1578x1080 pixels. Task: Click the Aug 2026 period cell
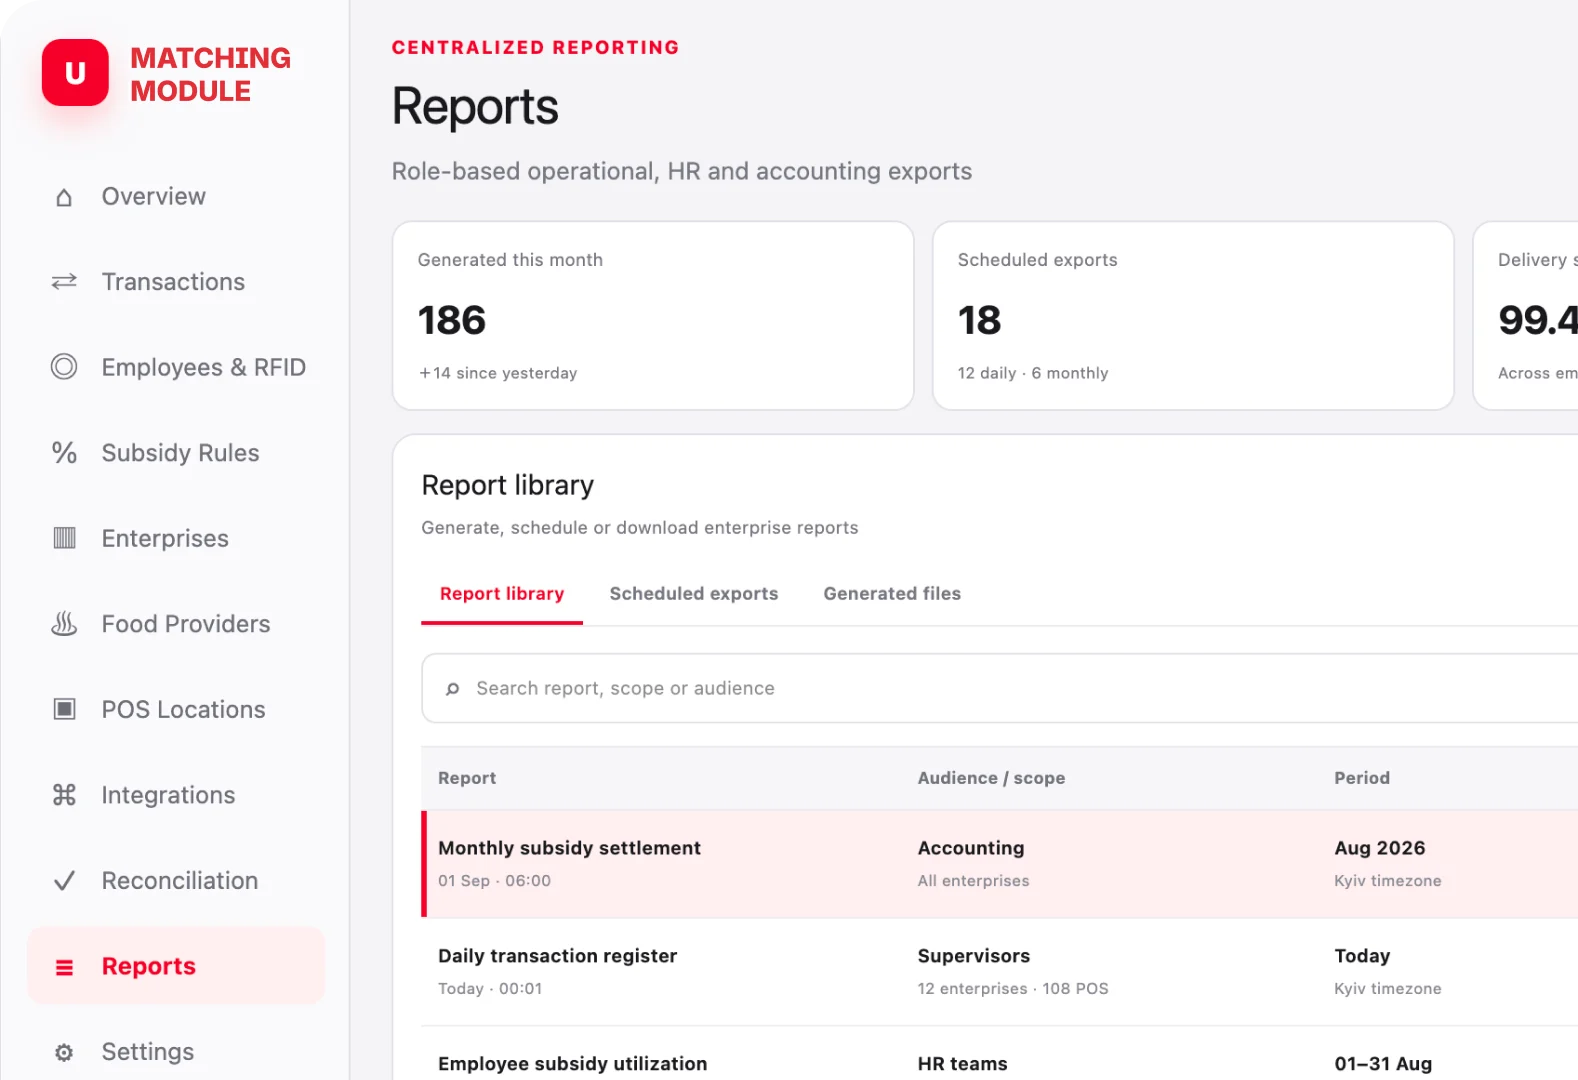coord(1380,848)
